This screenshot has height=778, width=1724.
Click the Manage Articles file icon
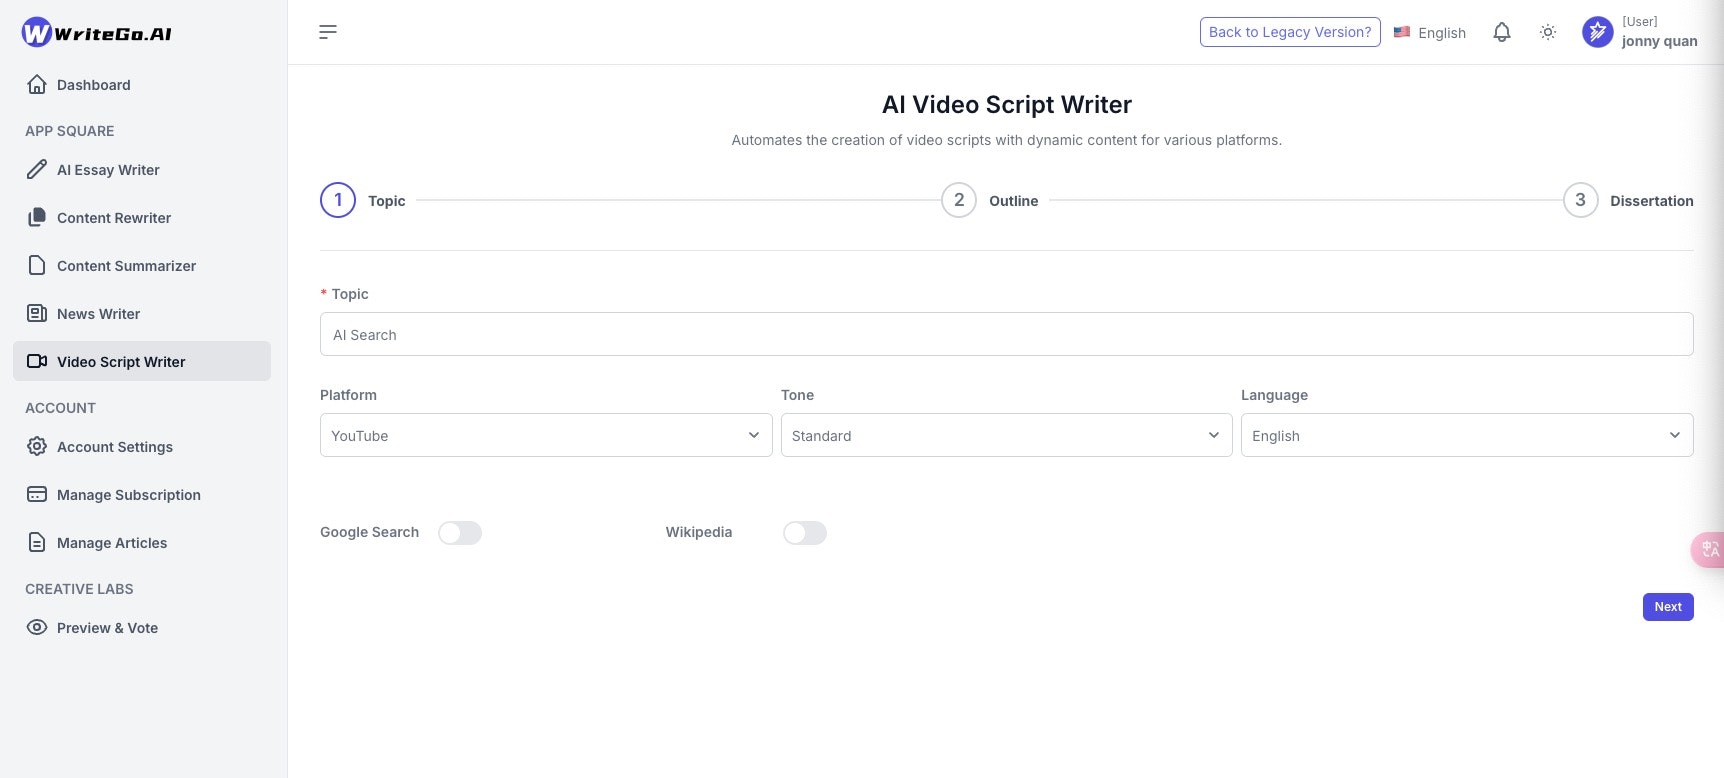point(37,543)
